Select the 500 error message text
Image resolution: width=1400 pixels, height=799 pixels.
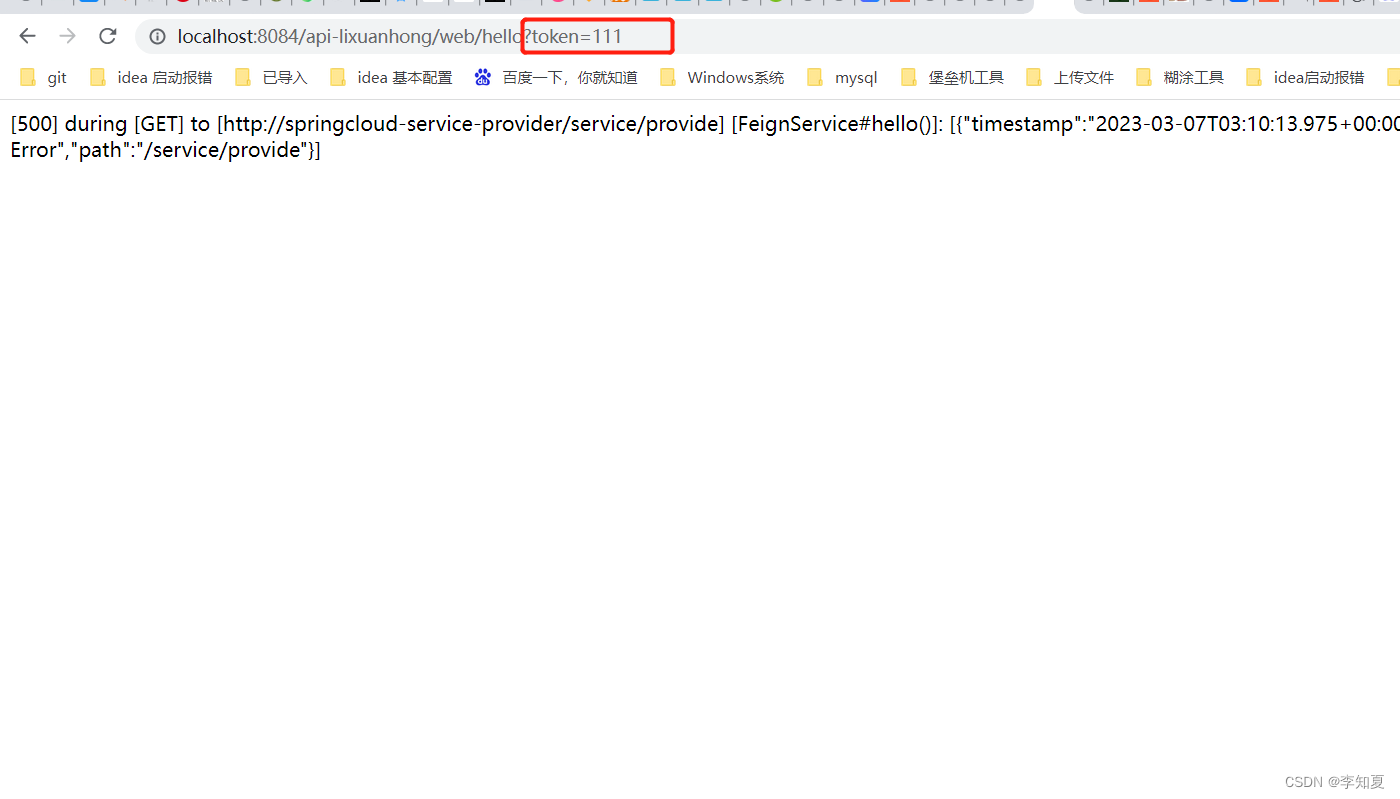pyautogui.click(x=400, y=123)
